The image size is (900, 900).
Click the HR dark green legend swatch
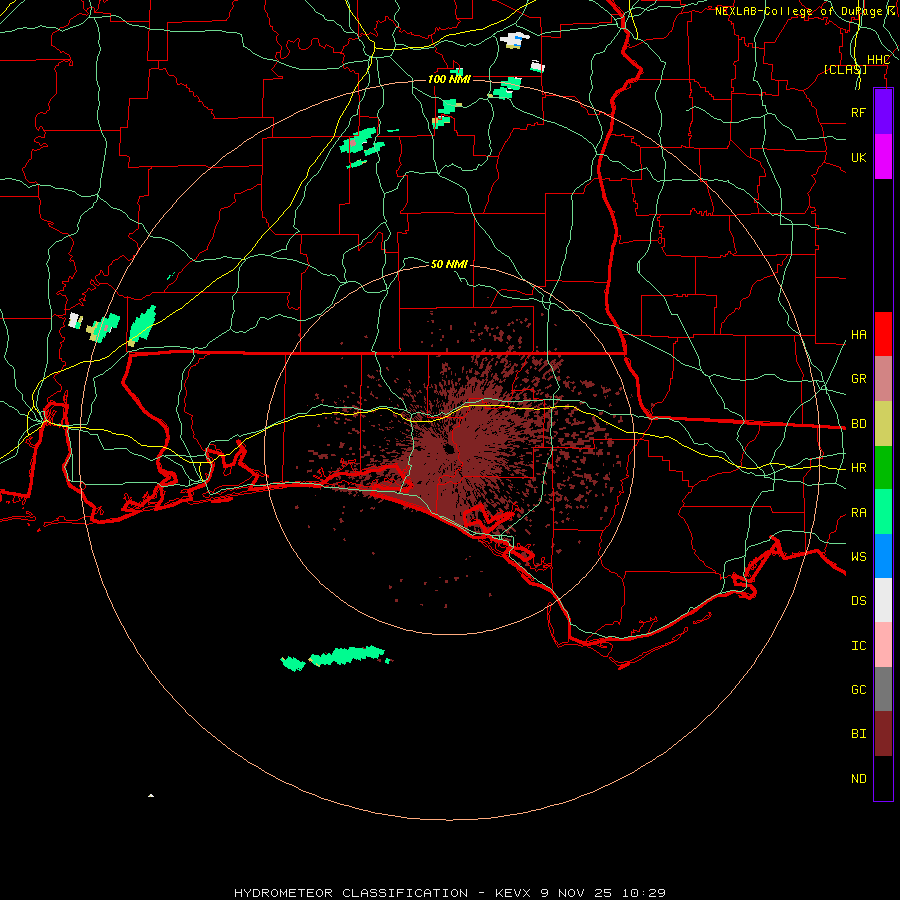[883, 468]
